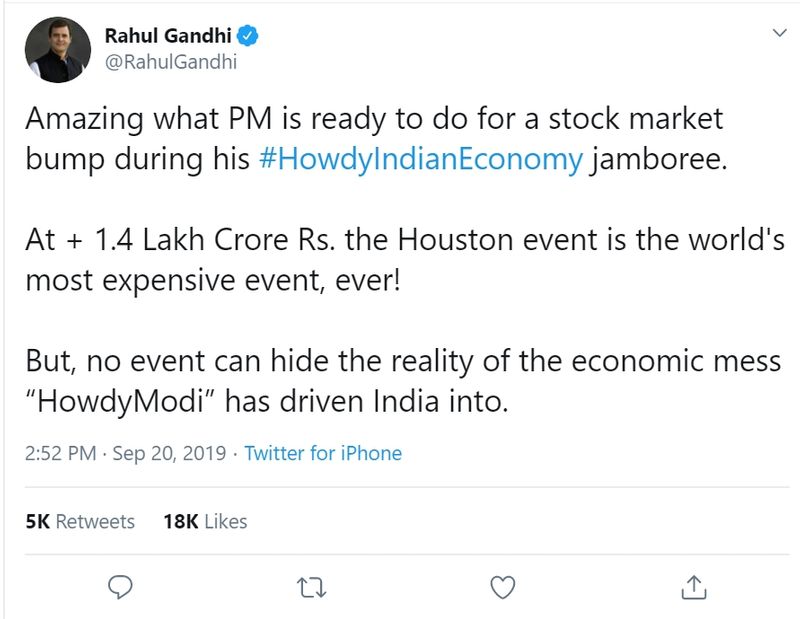Click the reply speech bubble icon

121,587
